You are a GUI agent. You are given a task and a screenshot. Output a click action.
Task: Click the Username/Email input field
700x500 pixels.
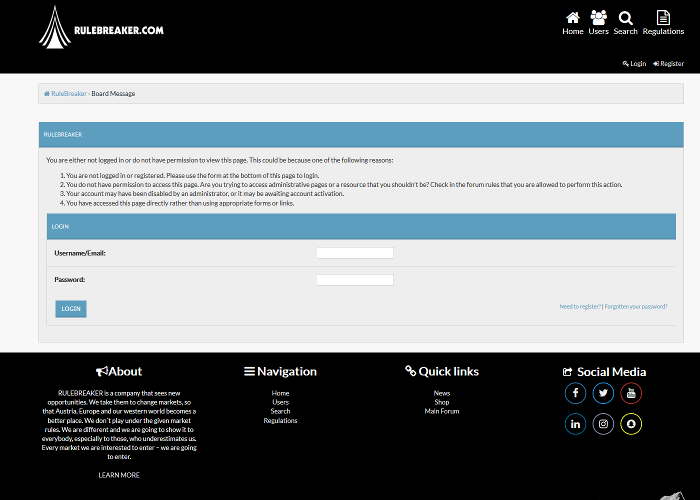354,253
